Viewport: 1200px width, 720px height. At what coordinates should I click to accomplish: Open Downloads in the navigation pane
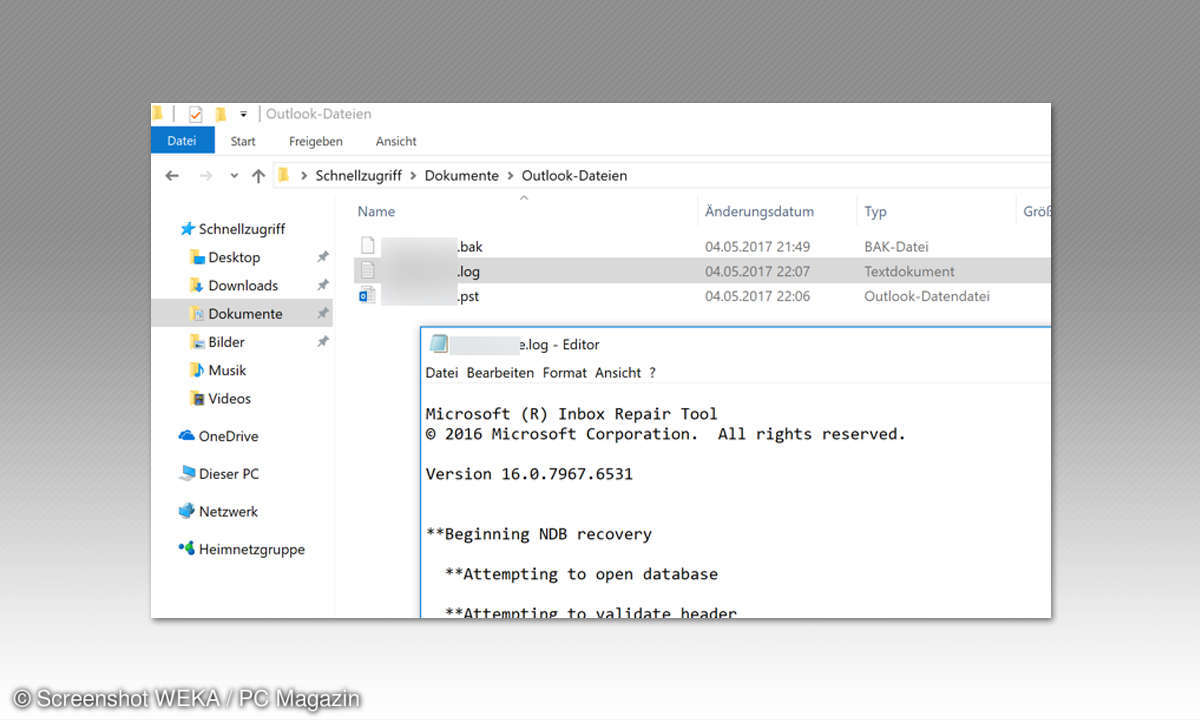coord(243,285)
